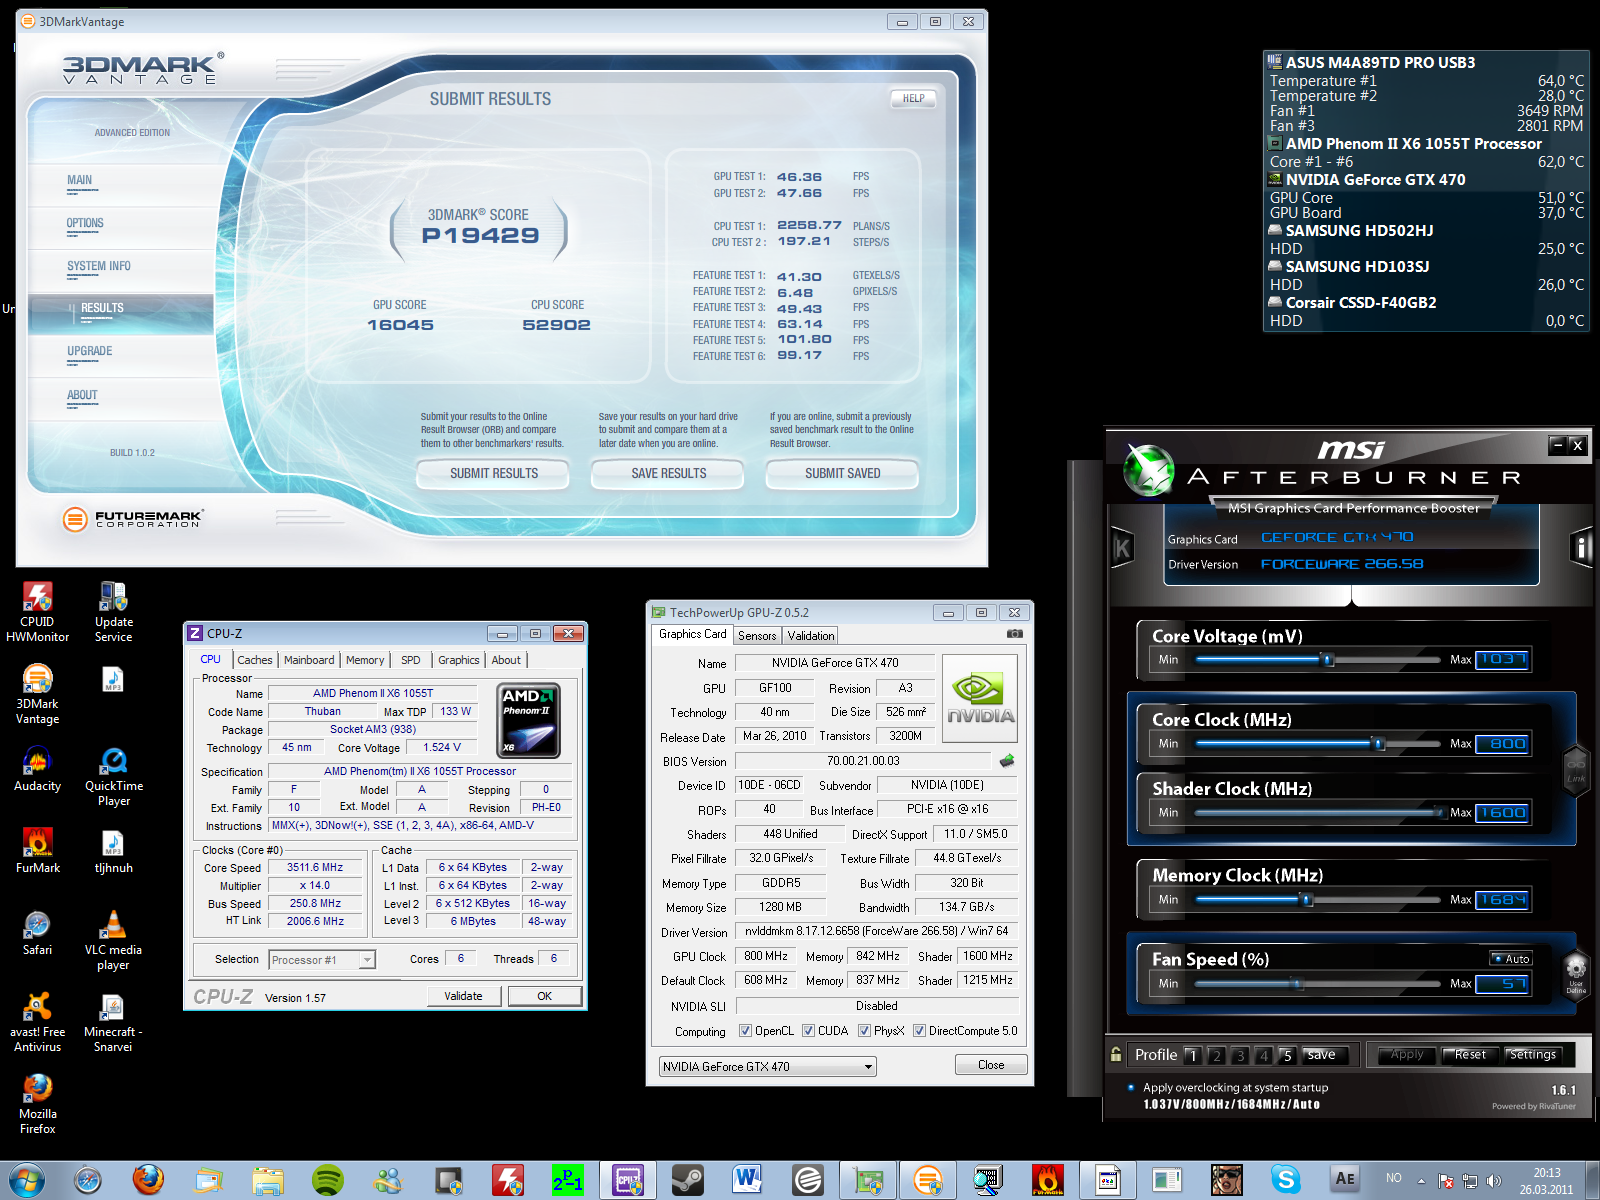Open Safari desktop shortcut
Viewport: 1600px width, 1200px height.
point(38,933)
